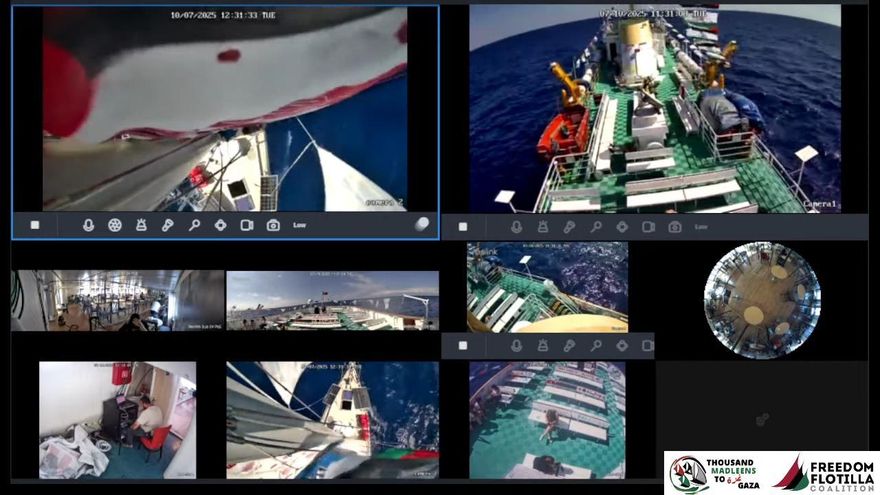Stop the Camera1 ship deck feed
Screen dimensions: 880x495
[x=462, y=227]
